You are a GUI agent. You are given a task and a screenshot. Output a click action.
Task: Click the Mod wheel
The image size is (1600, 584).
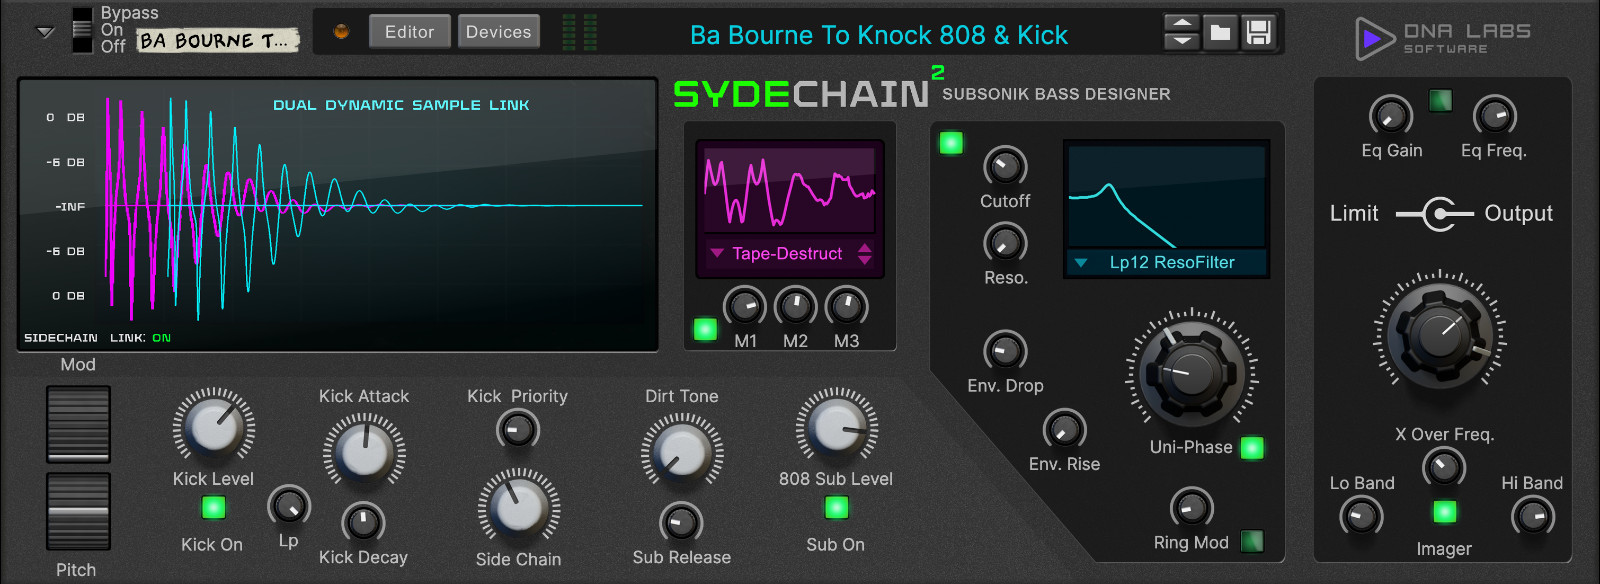click(x=78, y=423)
